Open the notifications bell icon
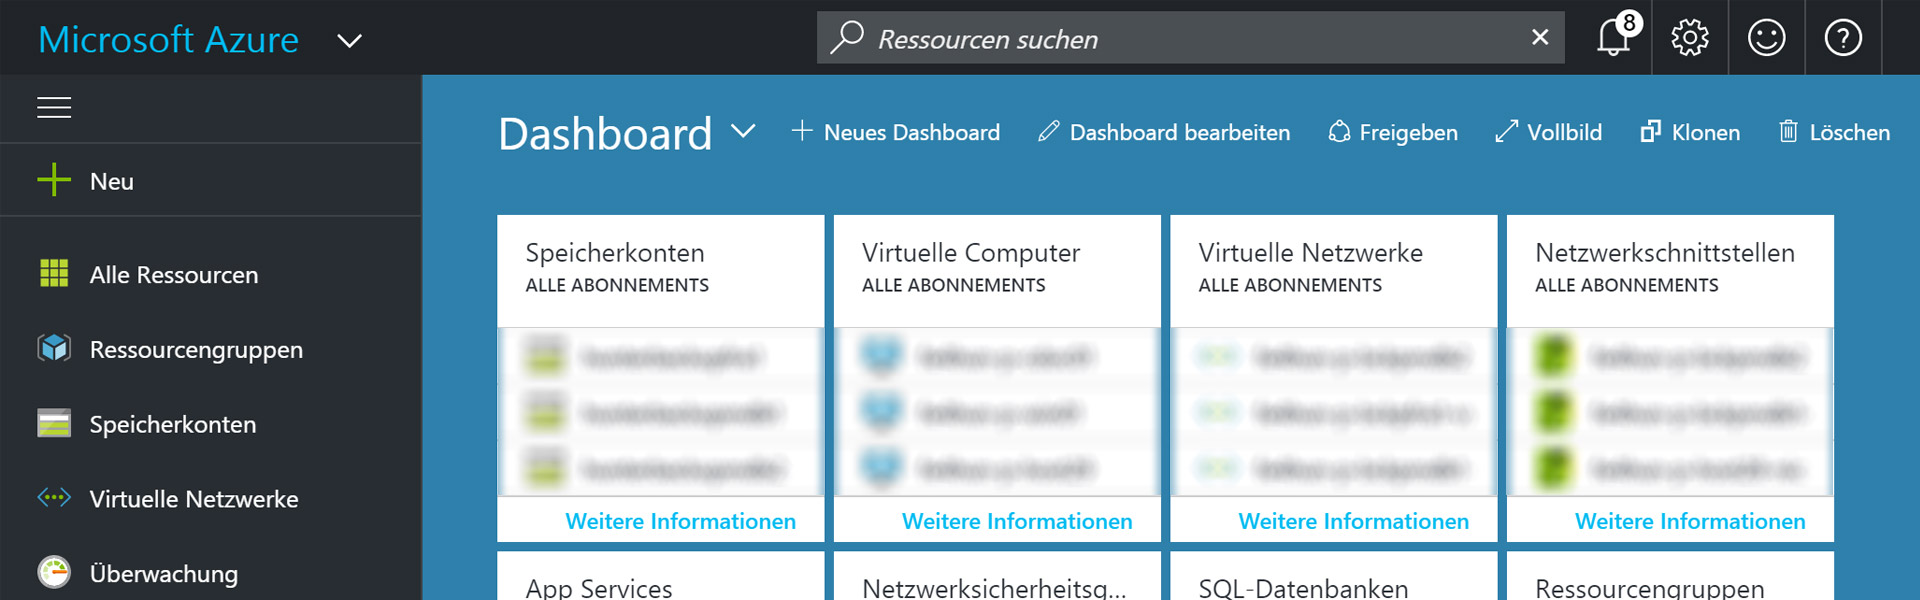 tap(1615, 37)
